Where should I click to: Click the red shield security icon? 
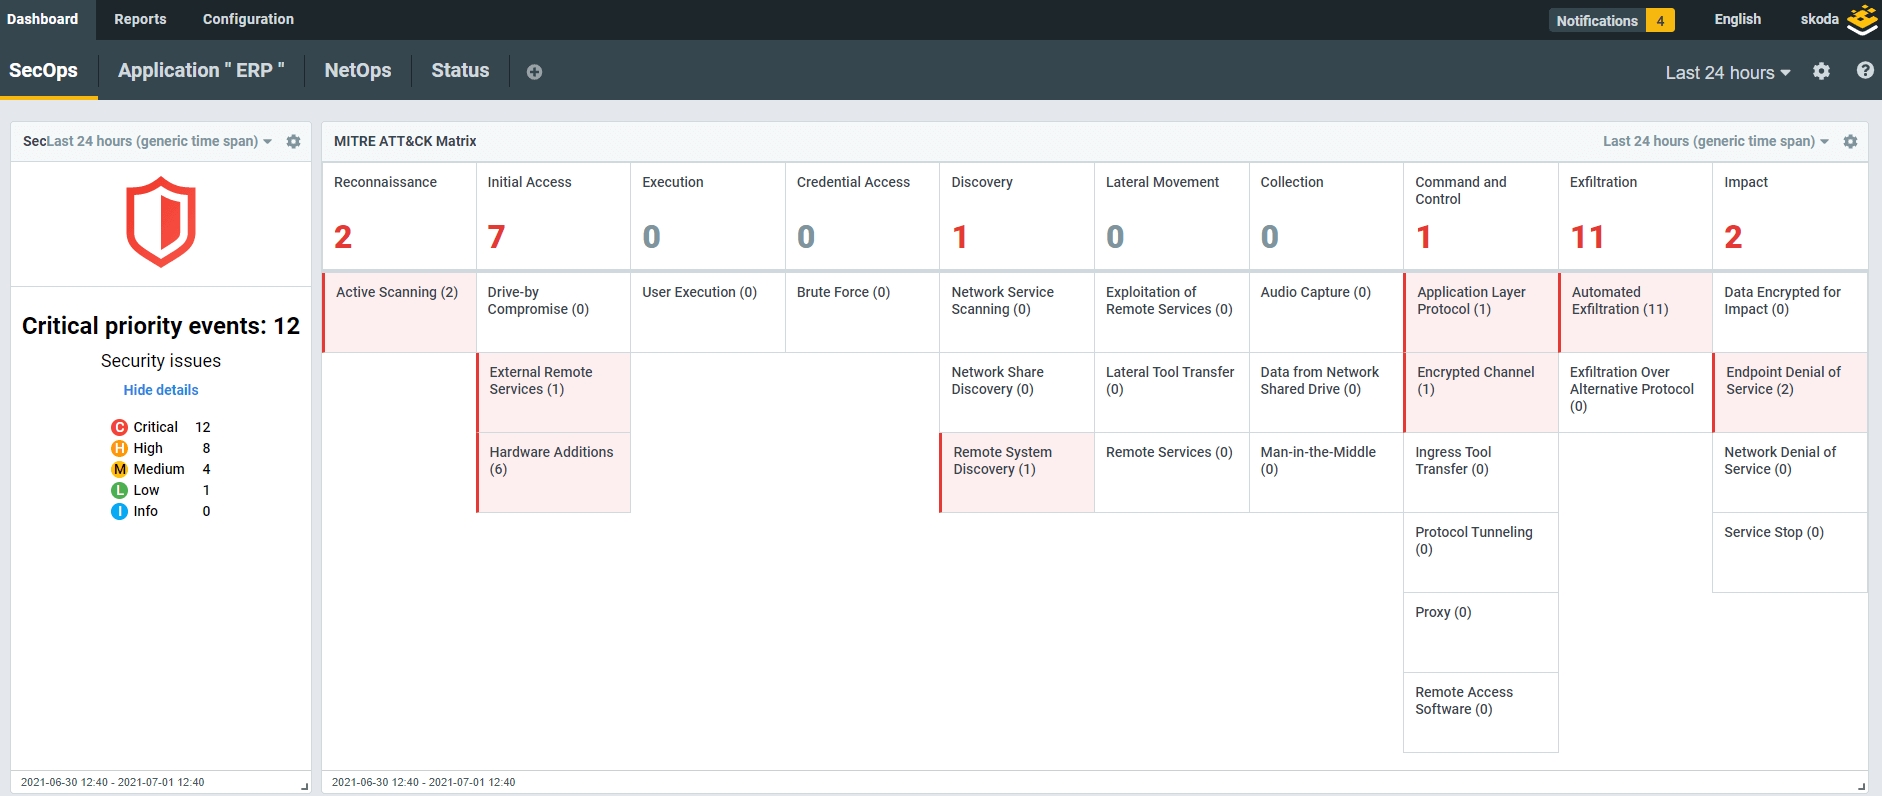click(161, 222)
